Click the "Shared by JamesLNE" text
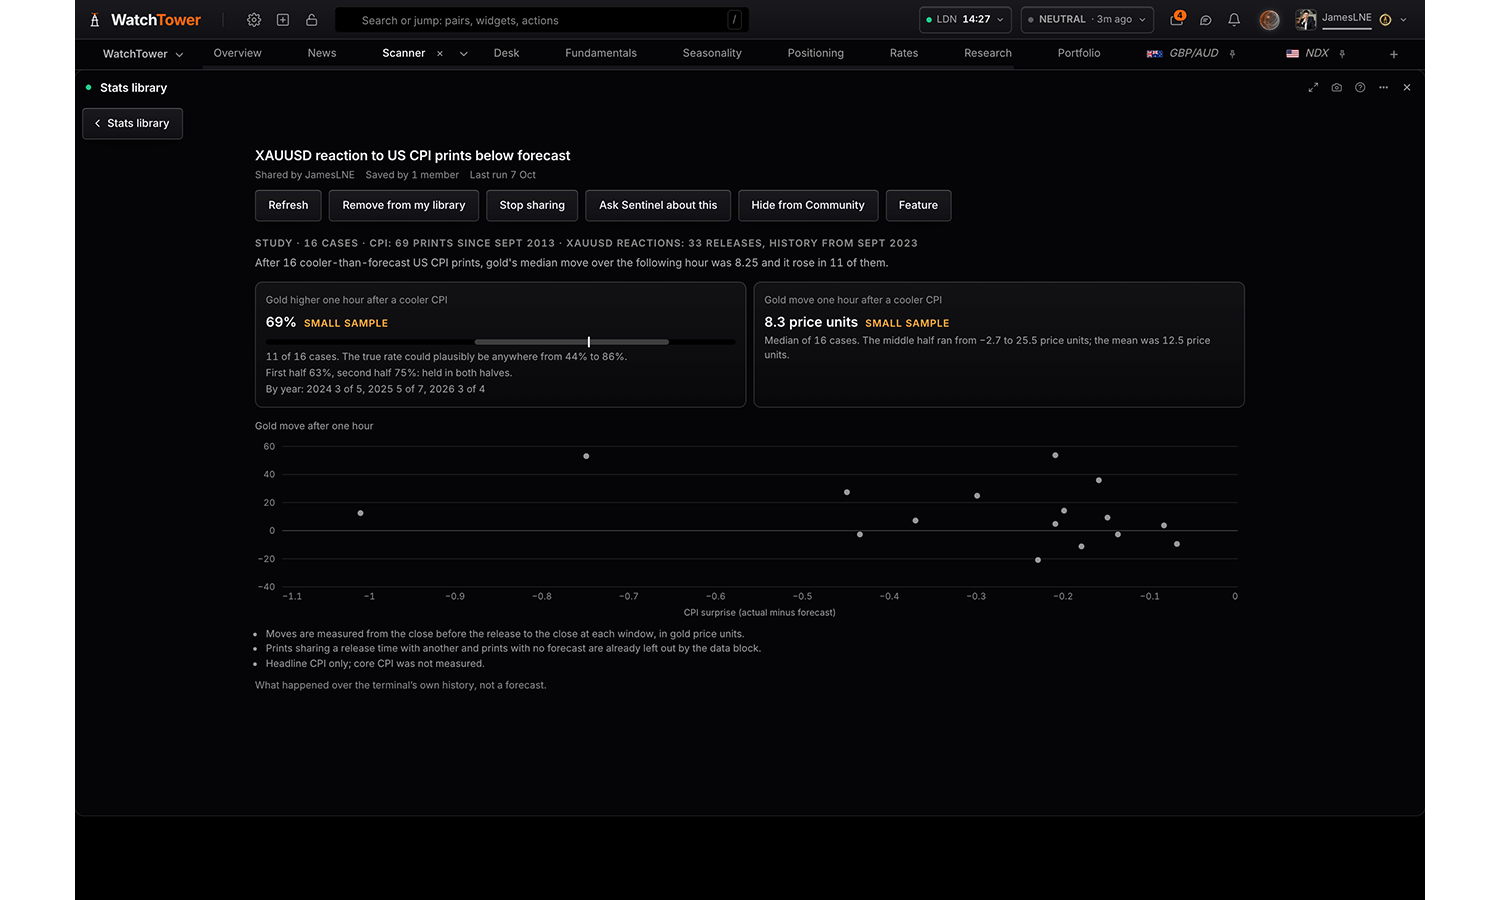This screenshot has width=1500, height=900. pos(305,175)
